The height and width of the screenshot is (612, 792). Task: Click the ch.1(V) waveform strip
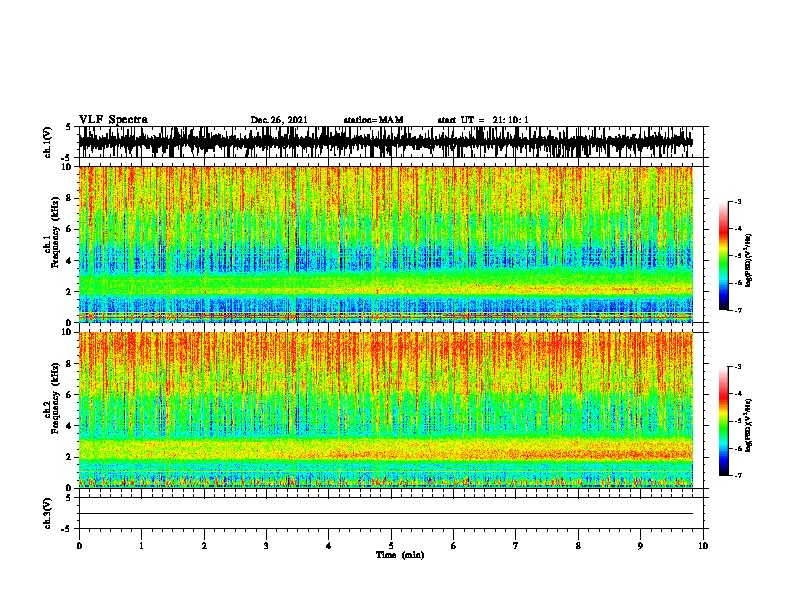point(385,142)
